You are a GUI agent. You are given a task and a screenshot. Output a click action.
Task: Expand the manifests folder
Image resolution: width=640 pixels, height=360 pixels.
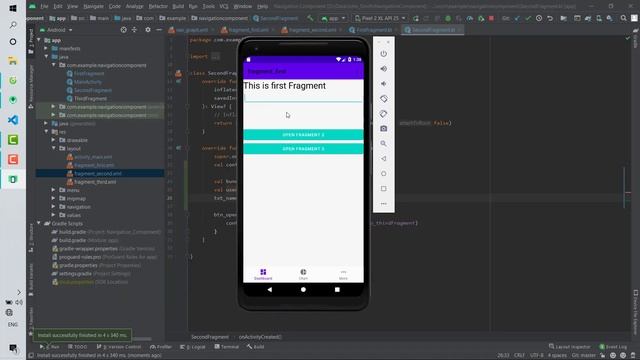pos(46,48)
